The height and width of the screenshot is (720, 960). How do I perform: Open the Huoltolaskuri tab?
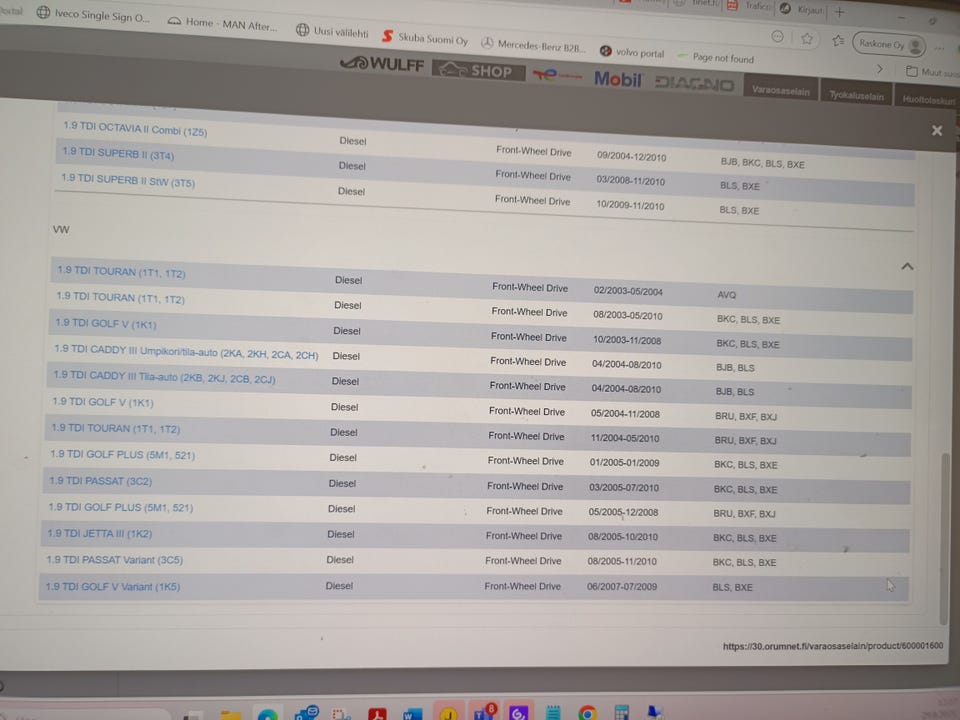tap(928, 99)
